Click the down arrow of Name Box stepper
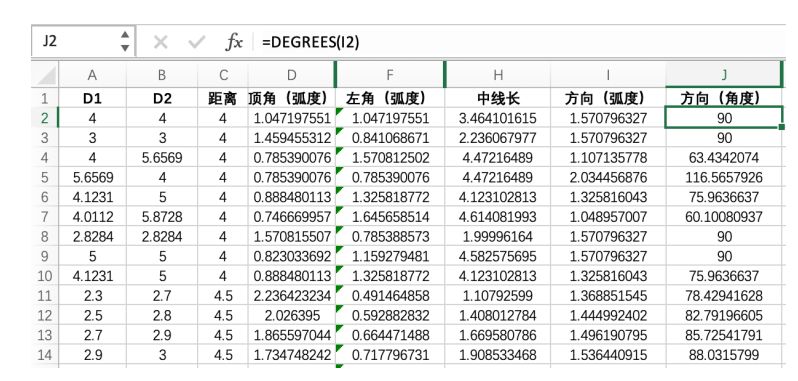Viewport: 798px width, 381px height. 125,48
